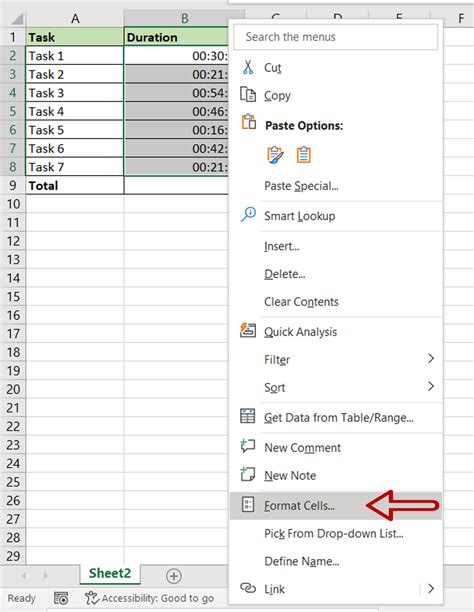This screenshot has width=474, height=612.
Task: Choose the plain Paste clipboard icon
Action: pyautogui.click(x=304, y=155)
